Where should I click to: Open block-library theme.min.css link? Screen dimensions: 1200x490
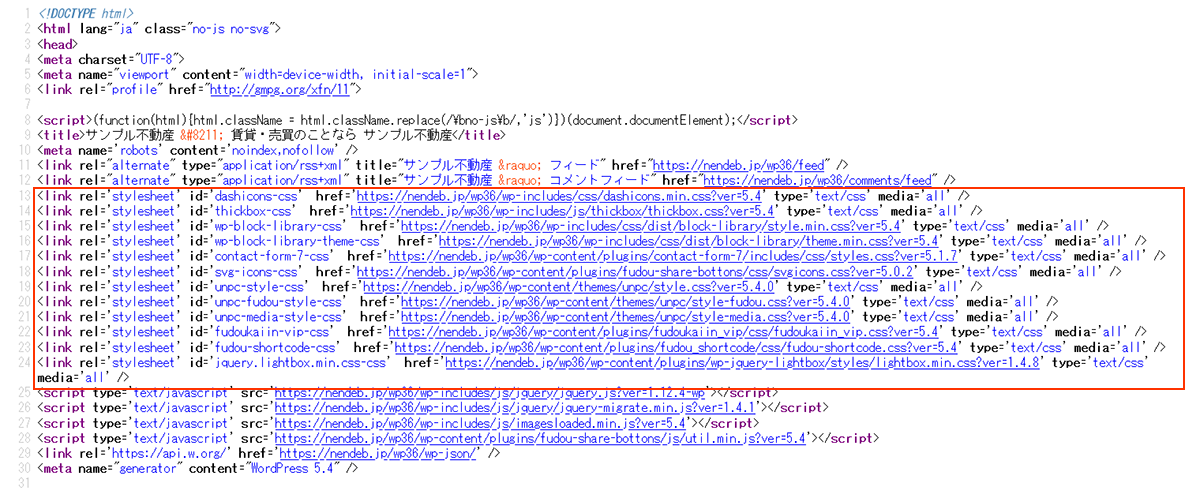688,241
